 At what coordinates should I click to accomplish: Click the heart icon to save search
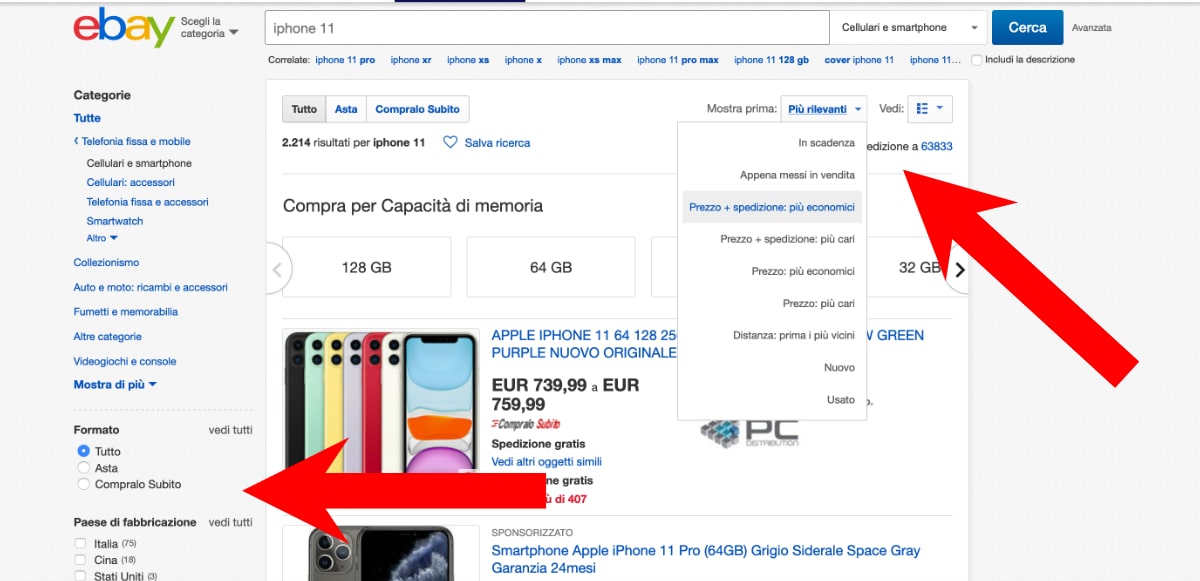450,143
